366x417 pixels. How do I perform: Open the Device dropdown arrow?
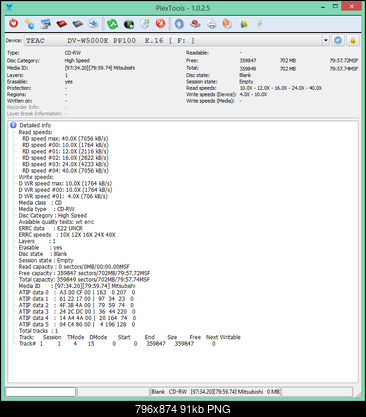coord(326,40)
